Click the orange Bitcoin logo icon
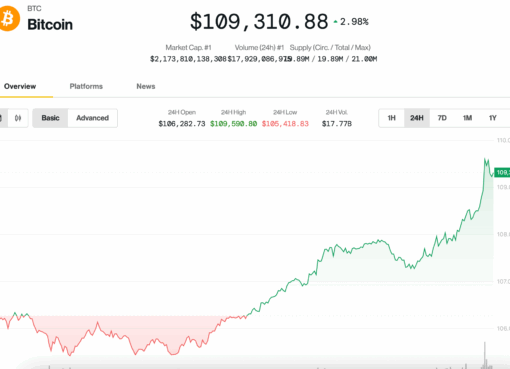The width and height of the screenshot is (510, 369). click(x=9, y=18)
